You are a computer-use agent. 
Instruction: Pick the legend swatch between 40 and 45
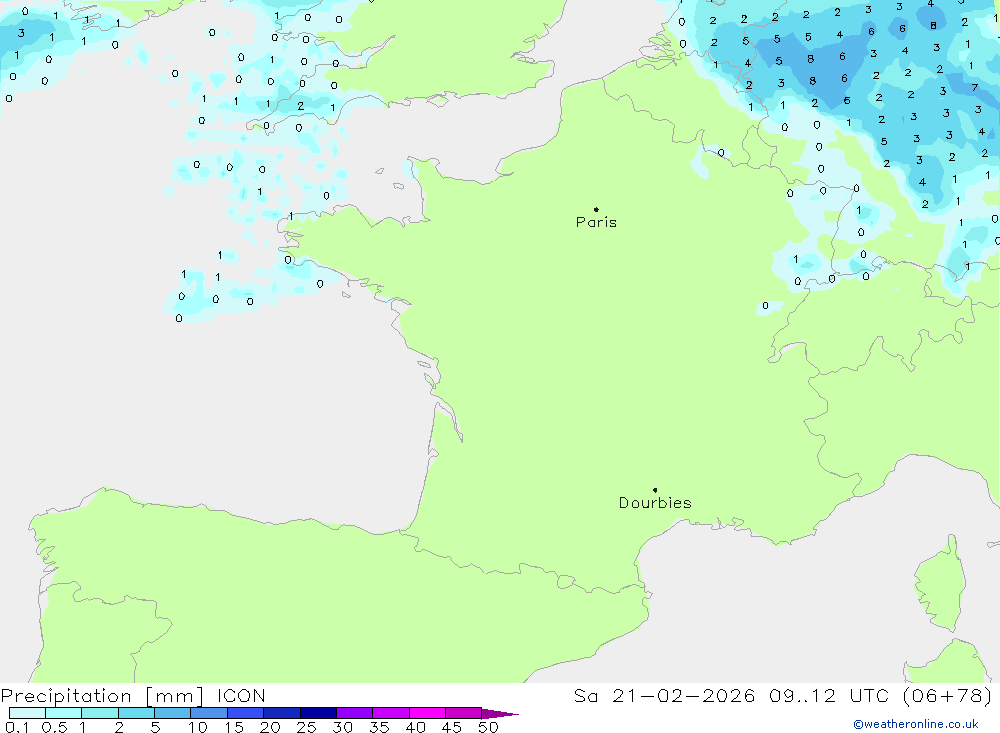[x=427, y=713]
